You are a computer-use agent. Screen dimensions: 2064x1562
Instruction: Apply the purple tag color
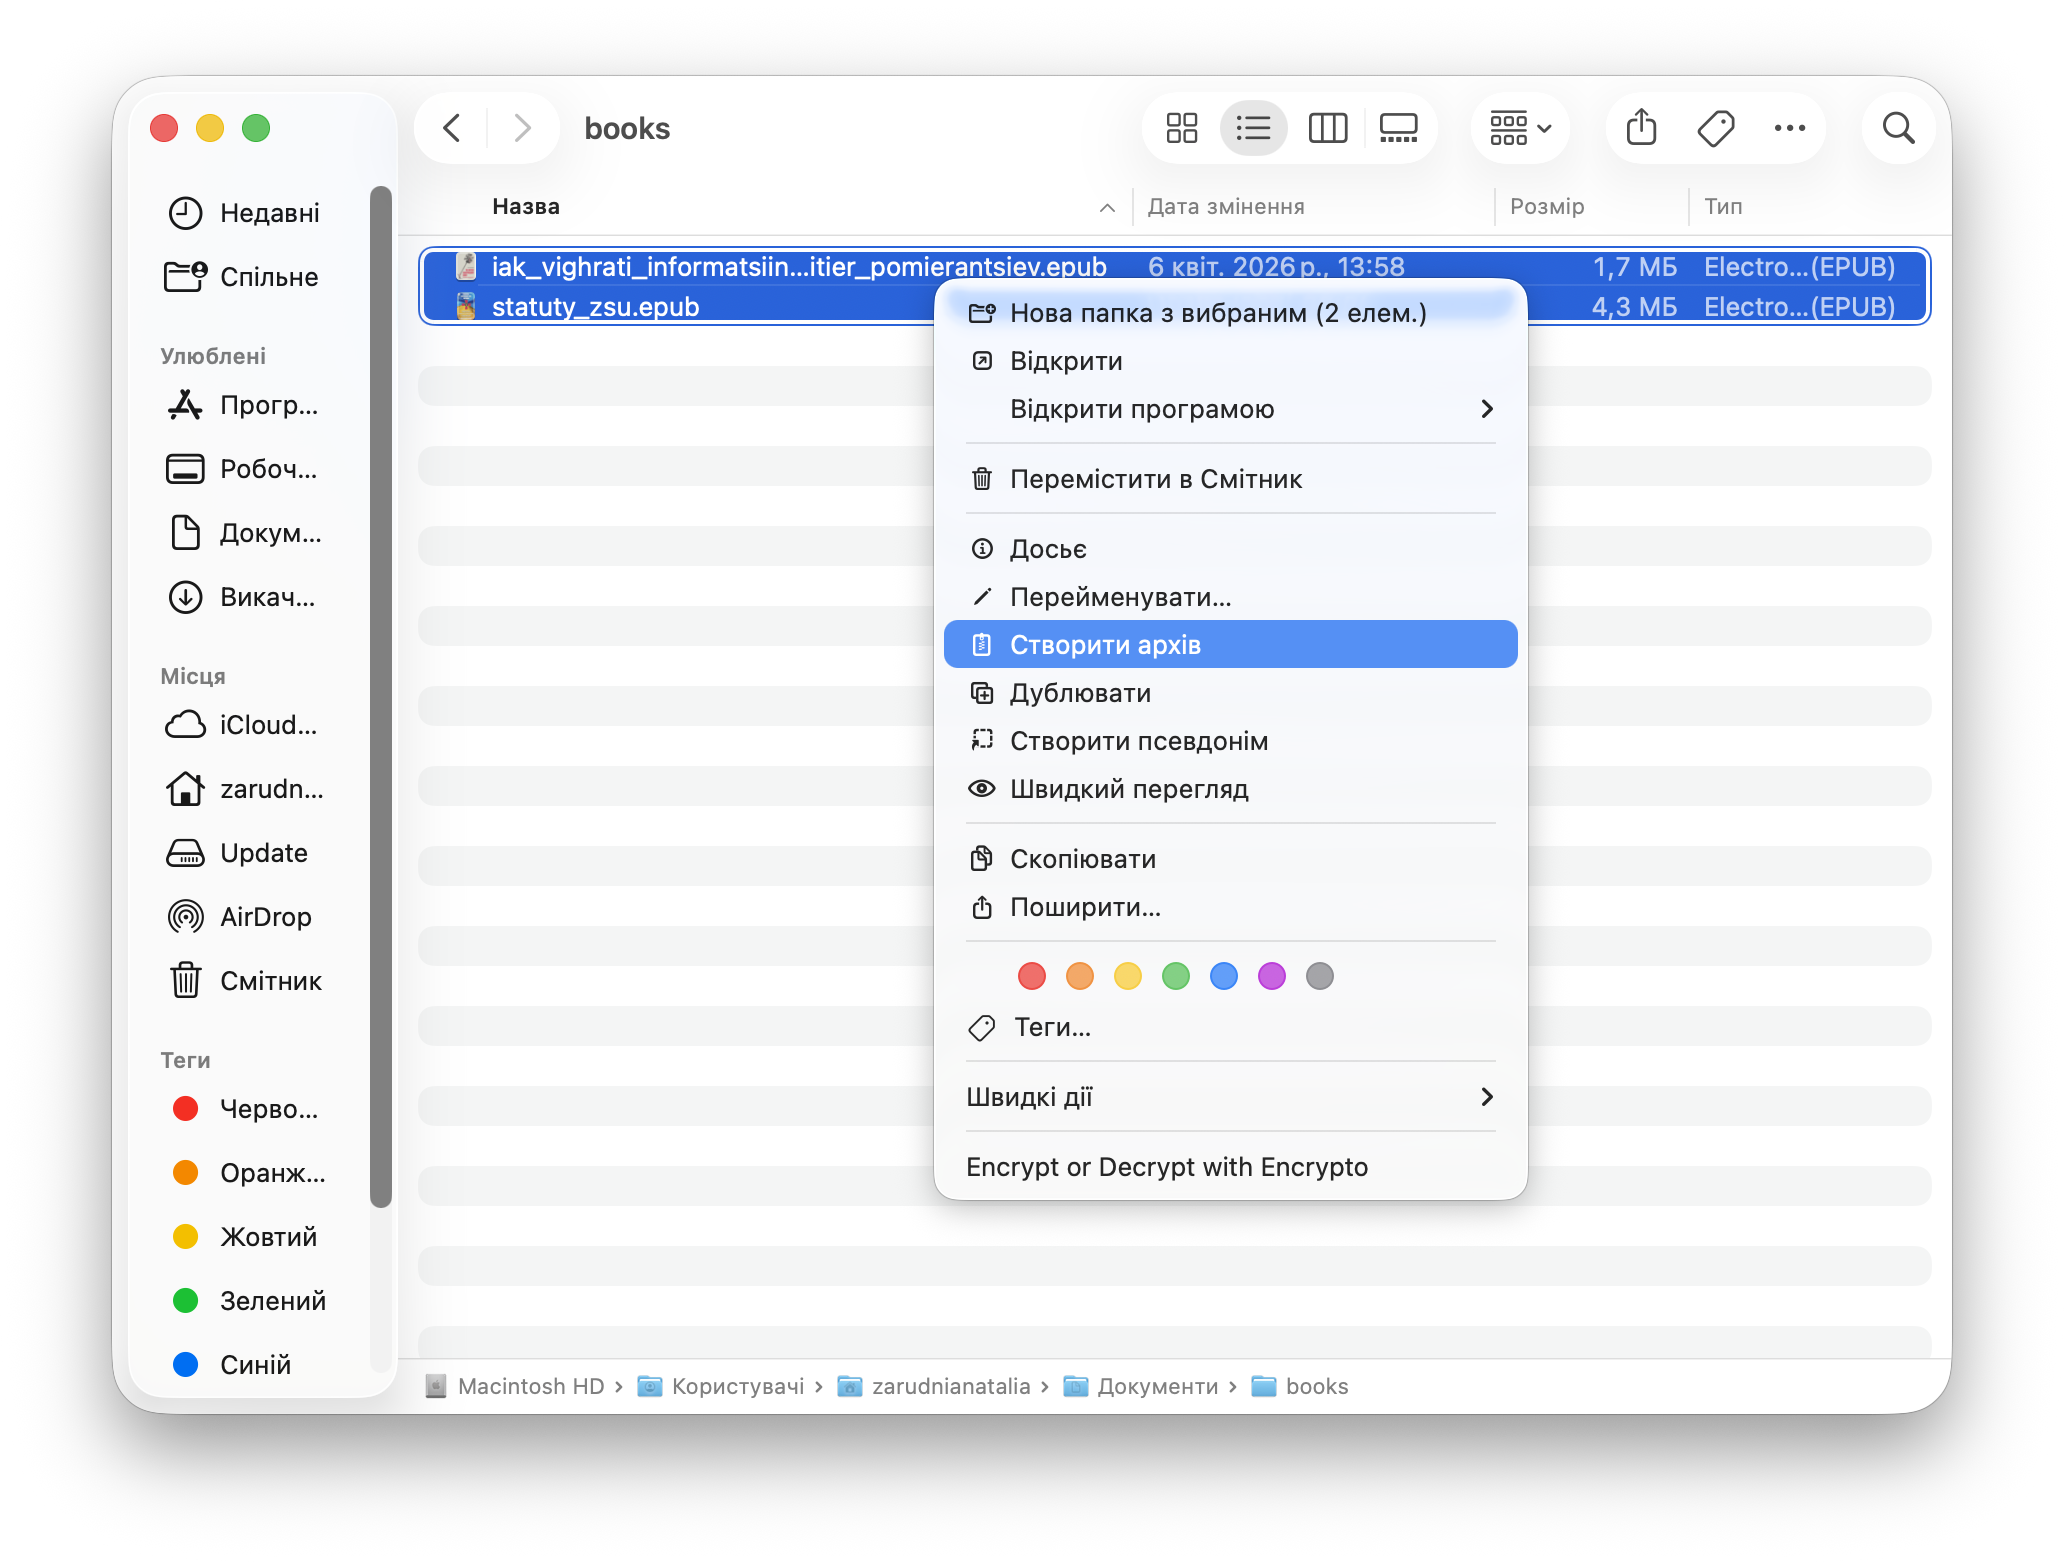[1271, 976]
